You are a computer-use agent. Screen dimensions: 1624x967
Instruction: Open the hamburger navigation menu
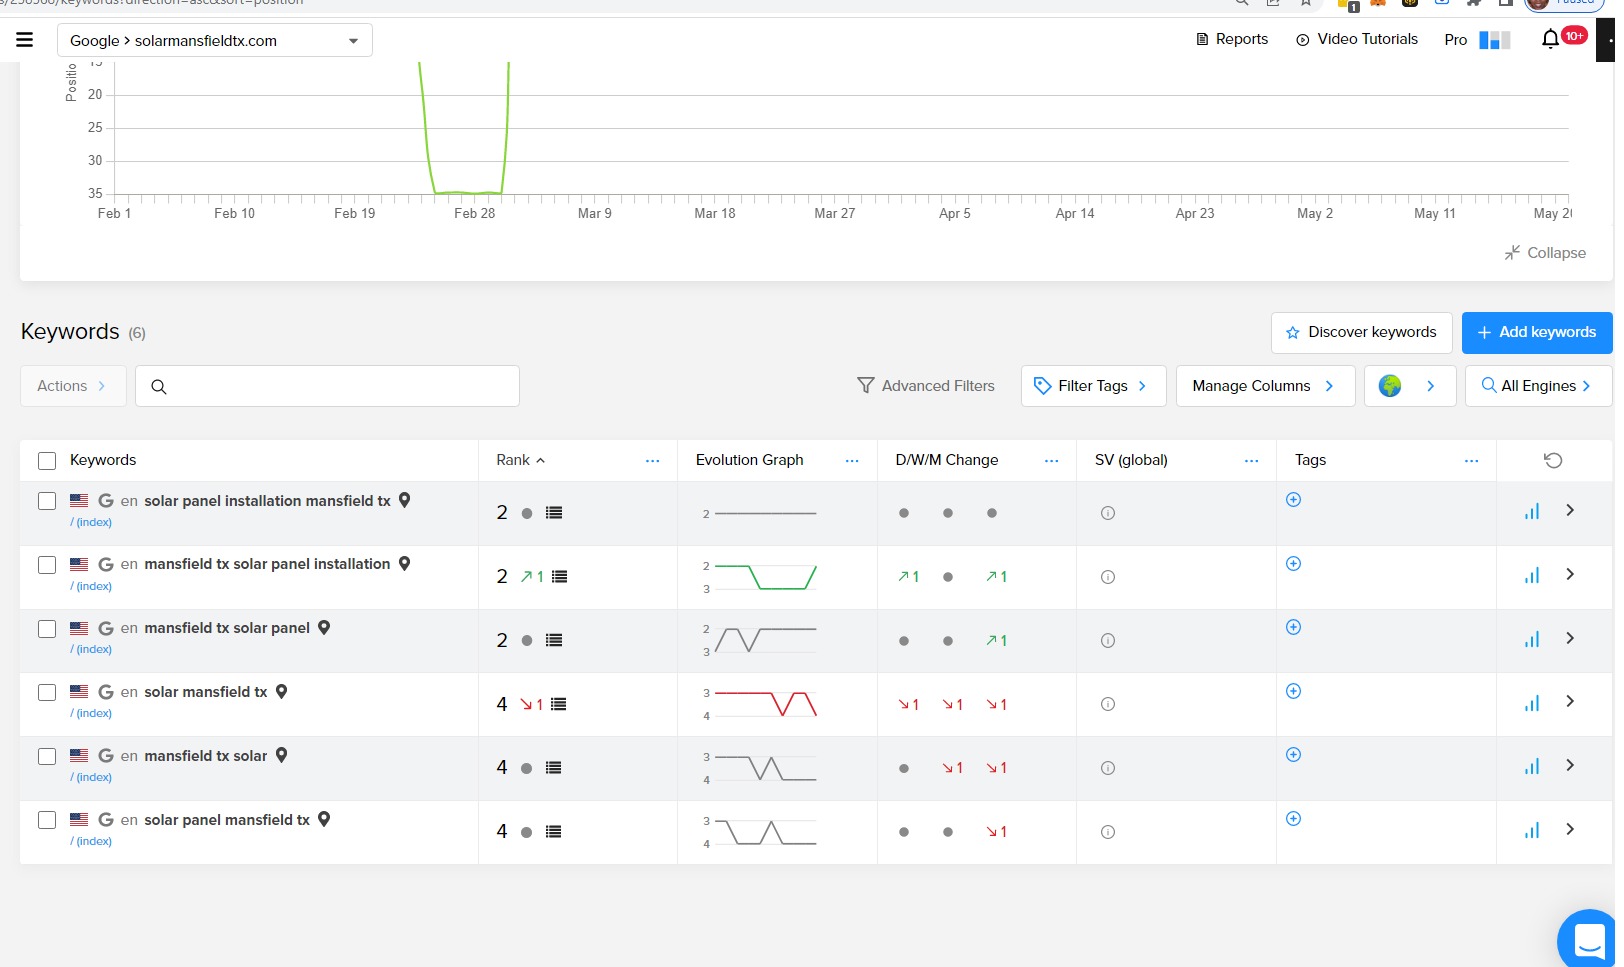coord(25,40)
